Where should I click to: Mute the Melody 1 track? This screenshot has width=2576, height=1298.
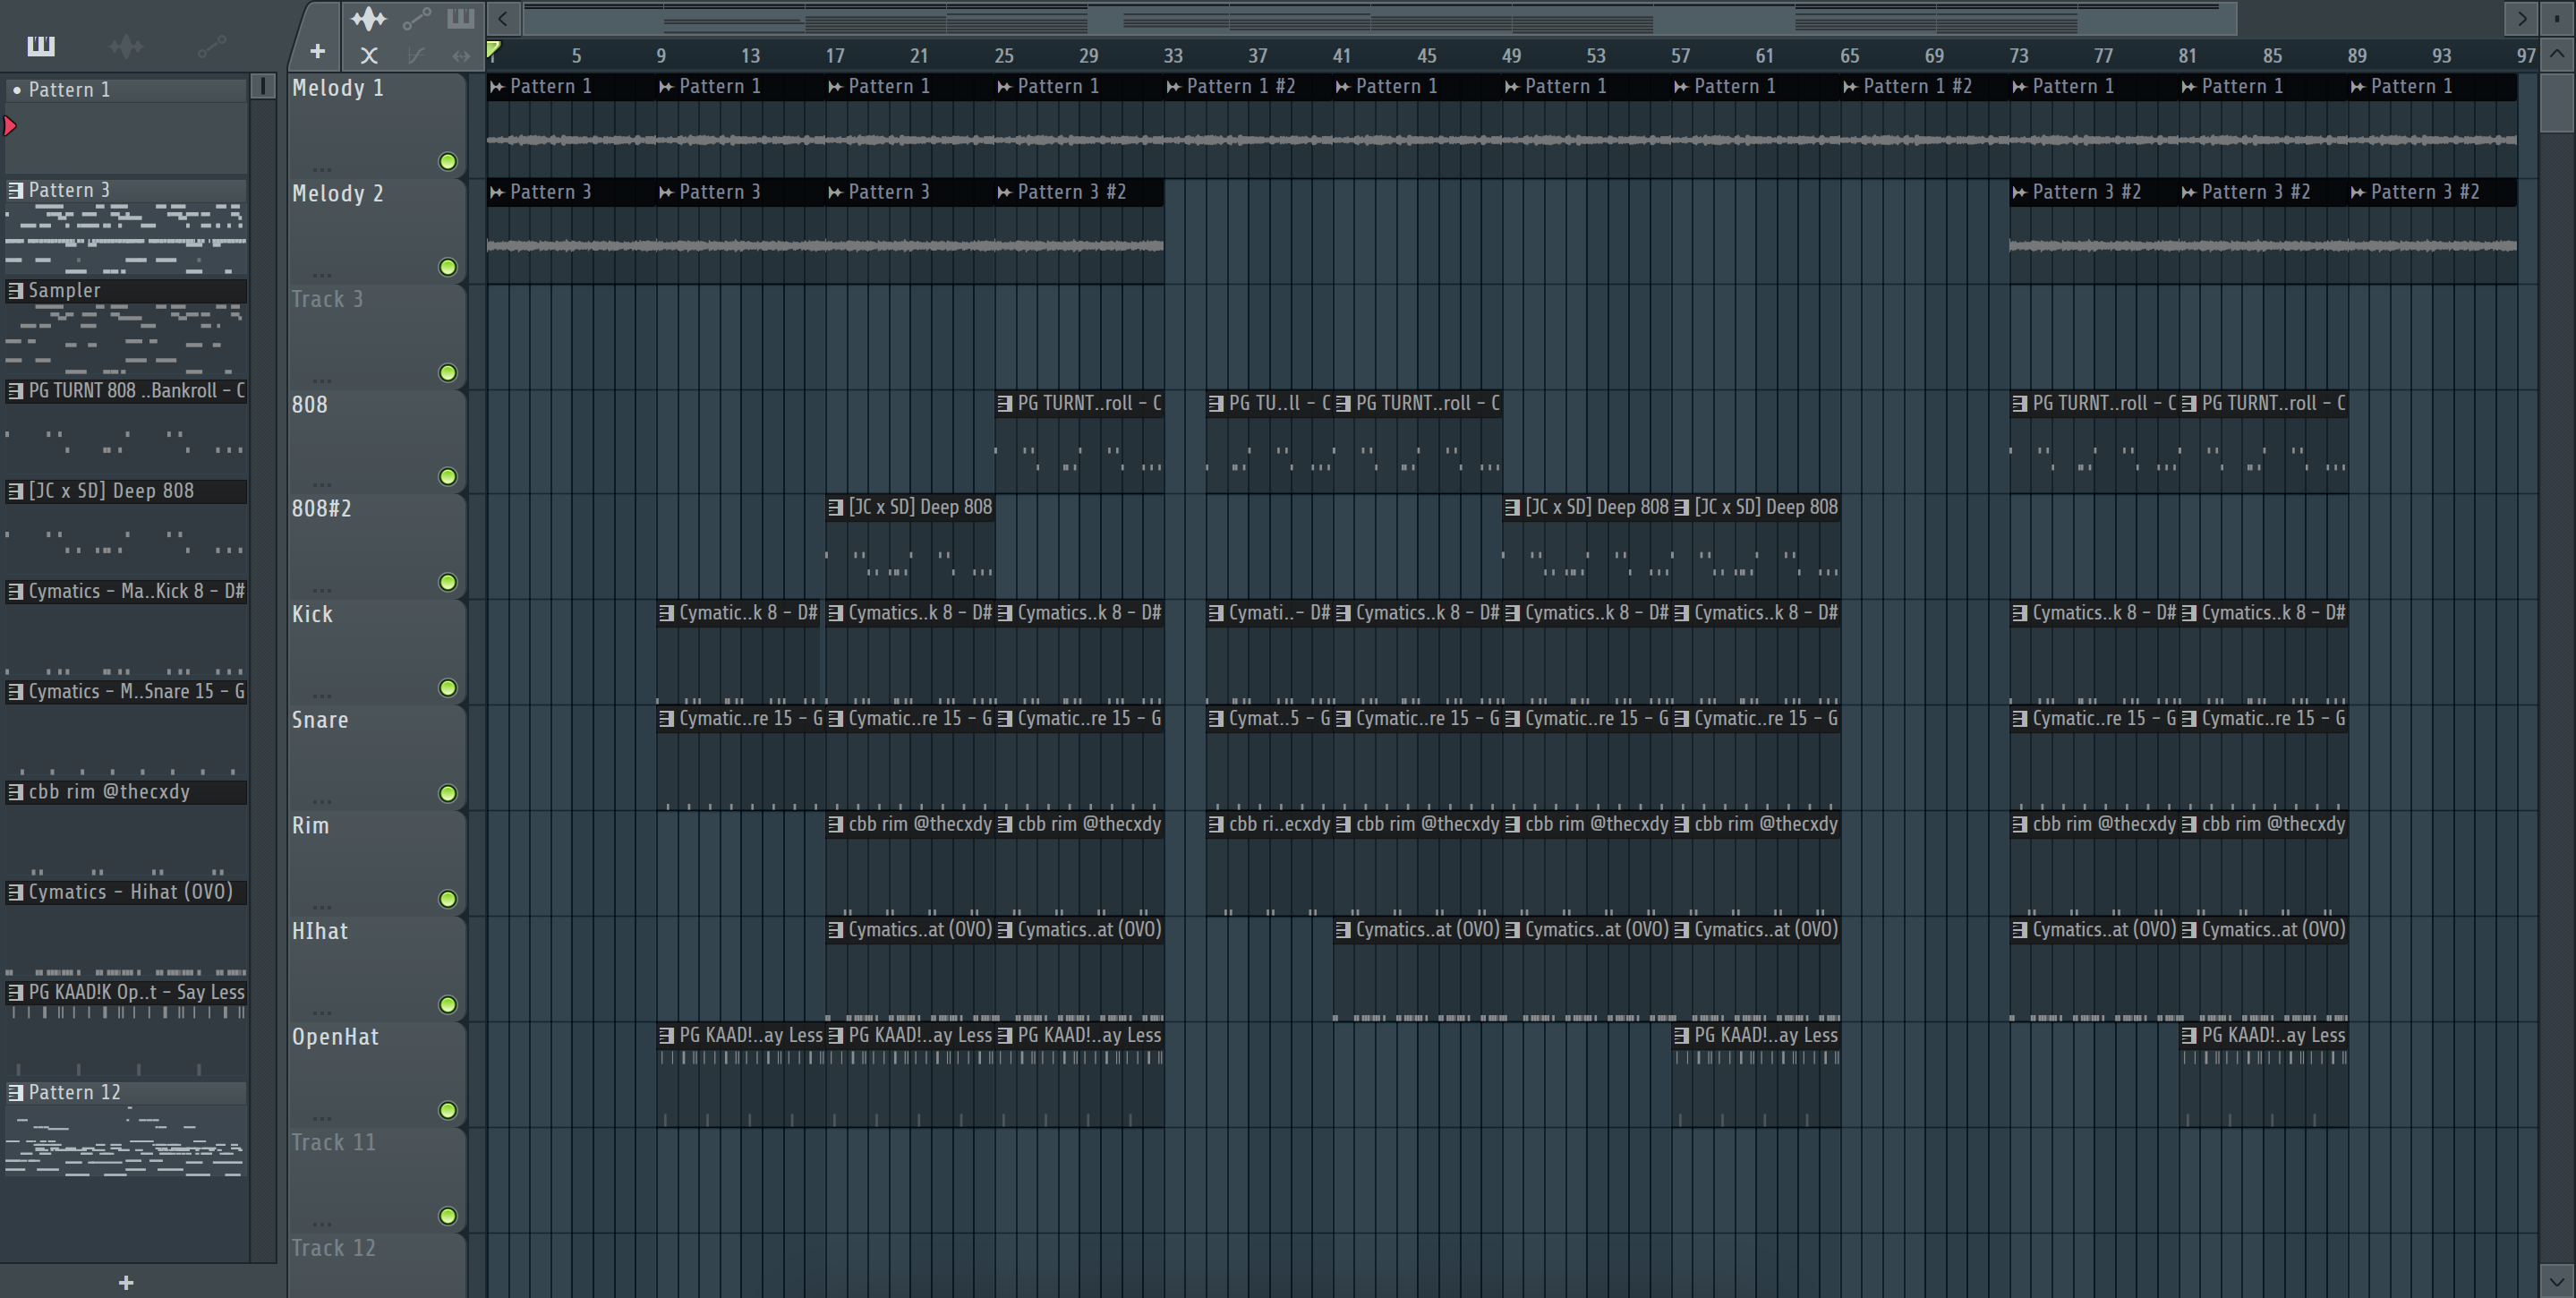tap(448, 161)
